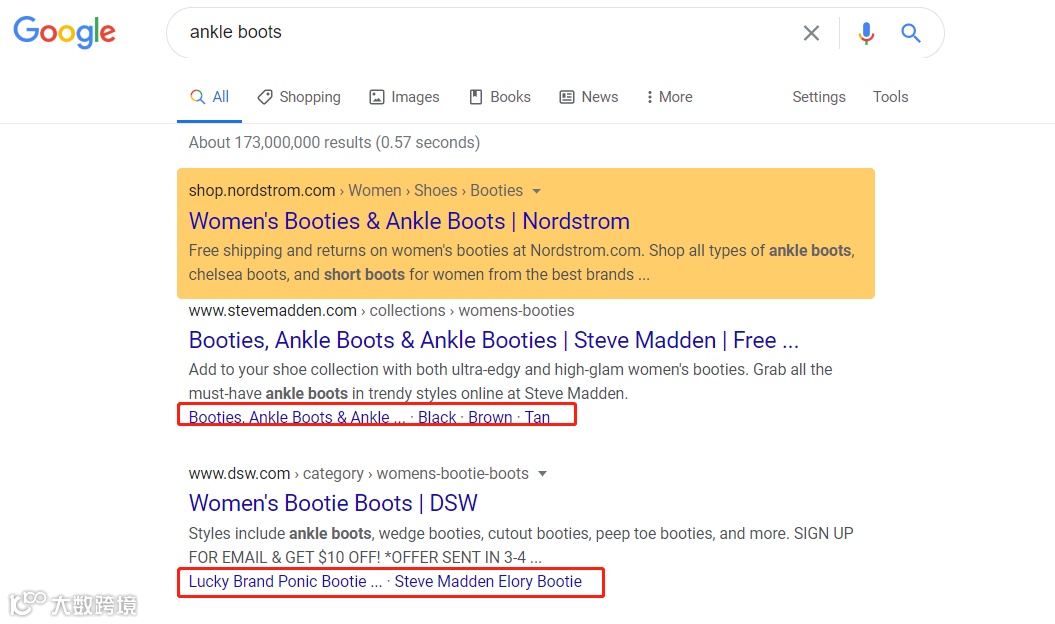Open the Nordstrom result dropdown arrow
This screenshot has height=624, width=1055.
click(537, 191)
